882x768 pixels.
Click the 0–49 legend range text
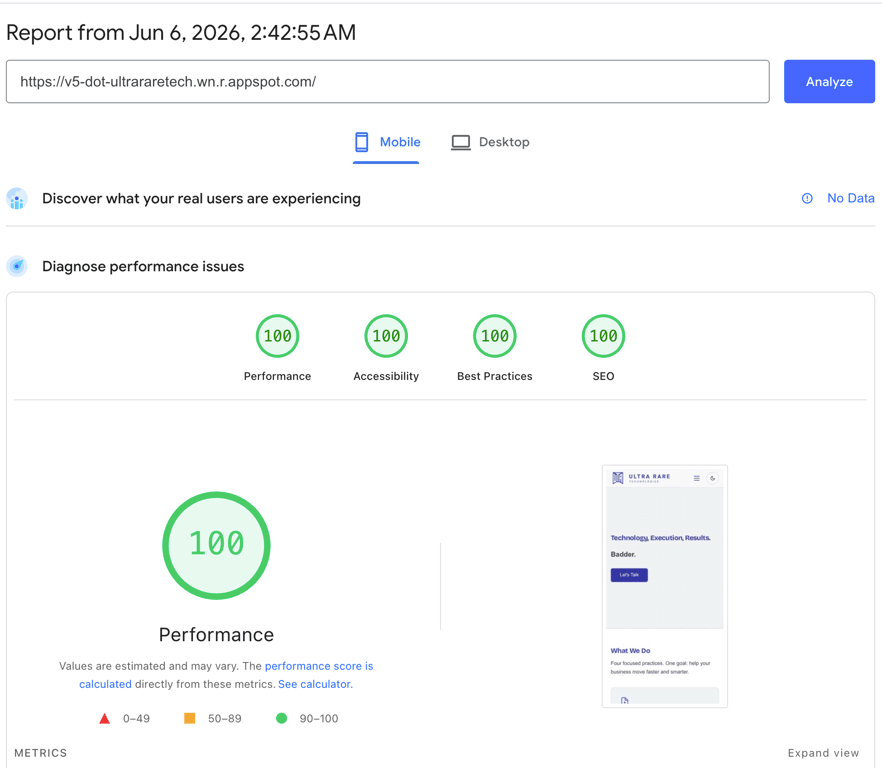[x=136, y=718]
